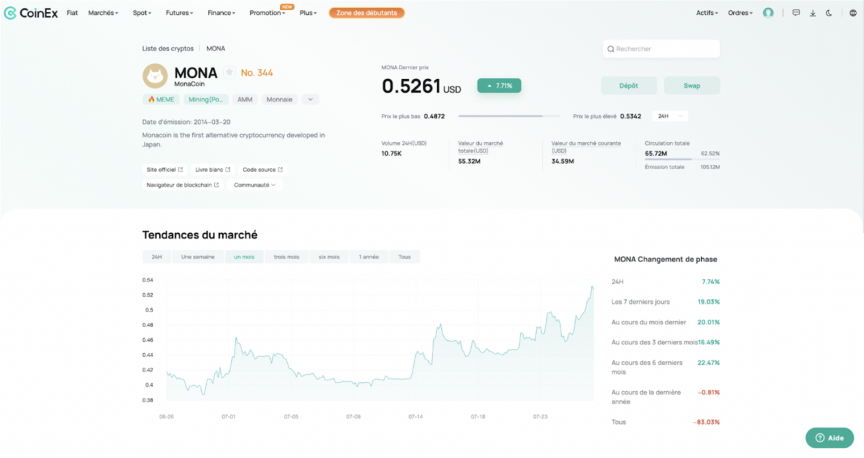Click the 55.32M market cap value
Image resolution: width=864 pixels, height=458 pixels.
click(x=469, y=161)
